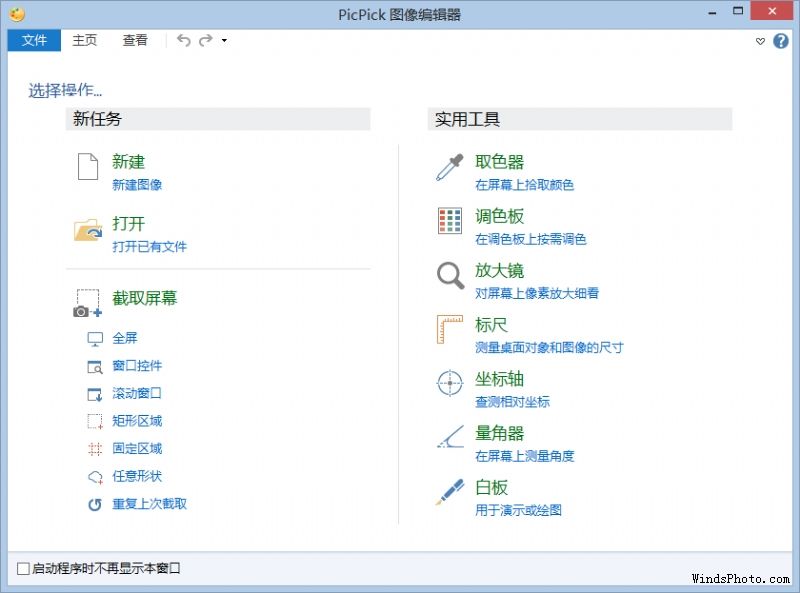800x593 pixels.
Task: Select 窗口控件 capture option
Action: [x=137, y=366]
